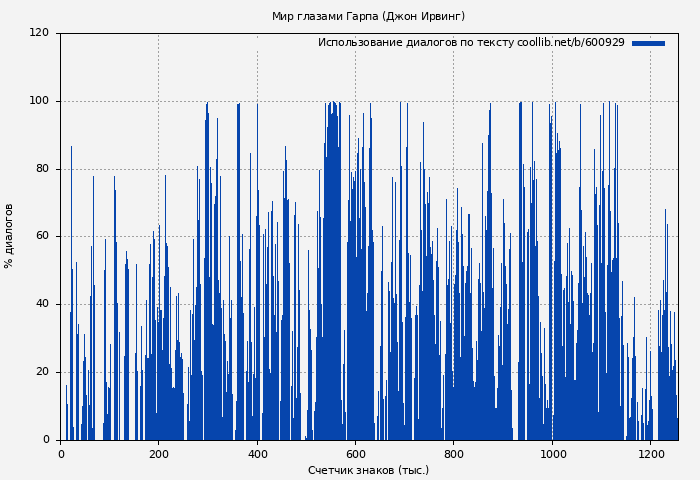The height and width of the screenshot is (480, 700).
Task: Click the chart title 'Мир глазами Гарпа'
Action: [x=368, y=16]
